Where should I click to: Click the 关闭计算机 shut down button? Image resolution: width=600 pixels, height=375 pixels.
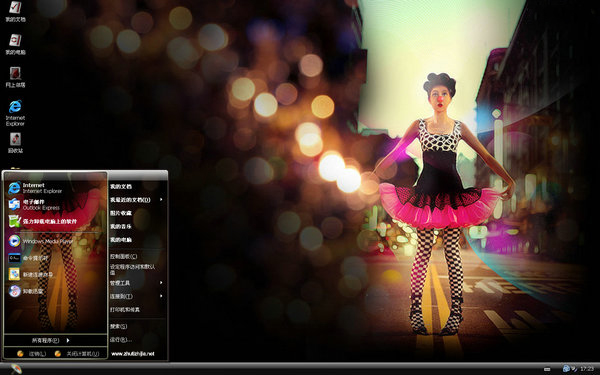[77, 354]
